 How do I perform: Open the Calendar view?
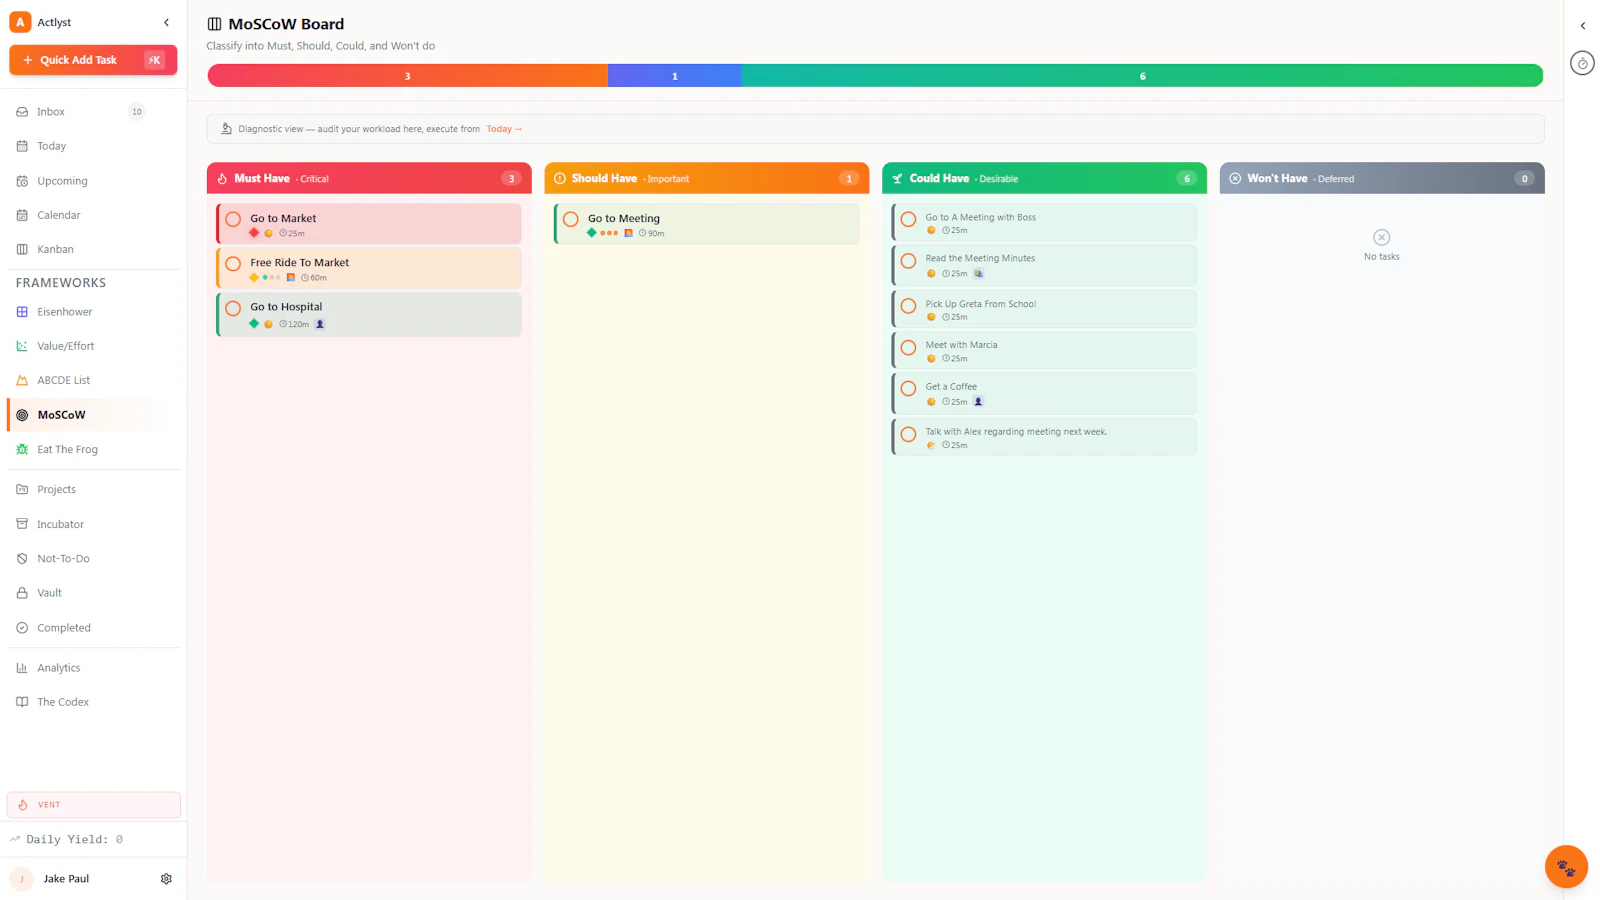coord(93,215)
